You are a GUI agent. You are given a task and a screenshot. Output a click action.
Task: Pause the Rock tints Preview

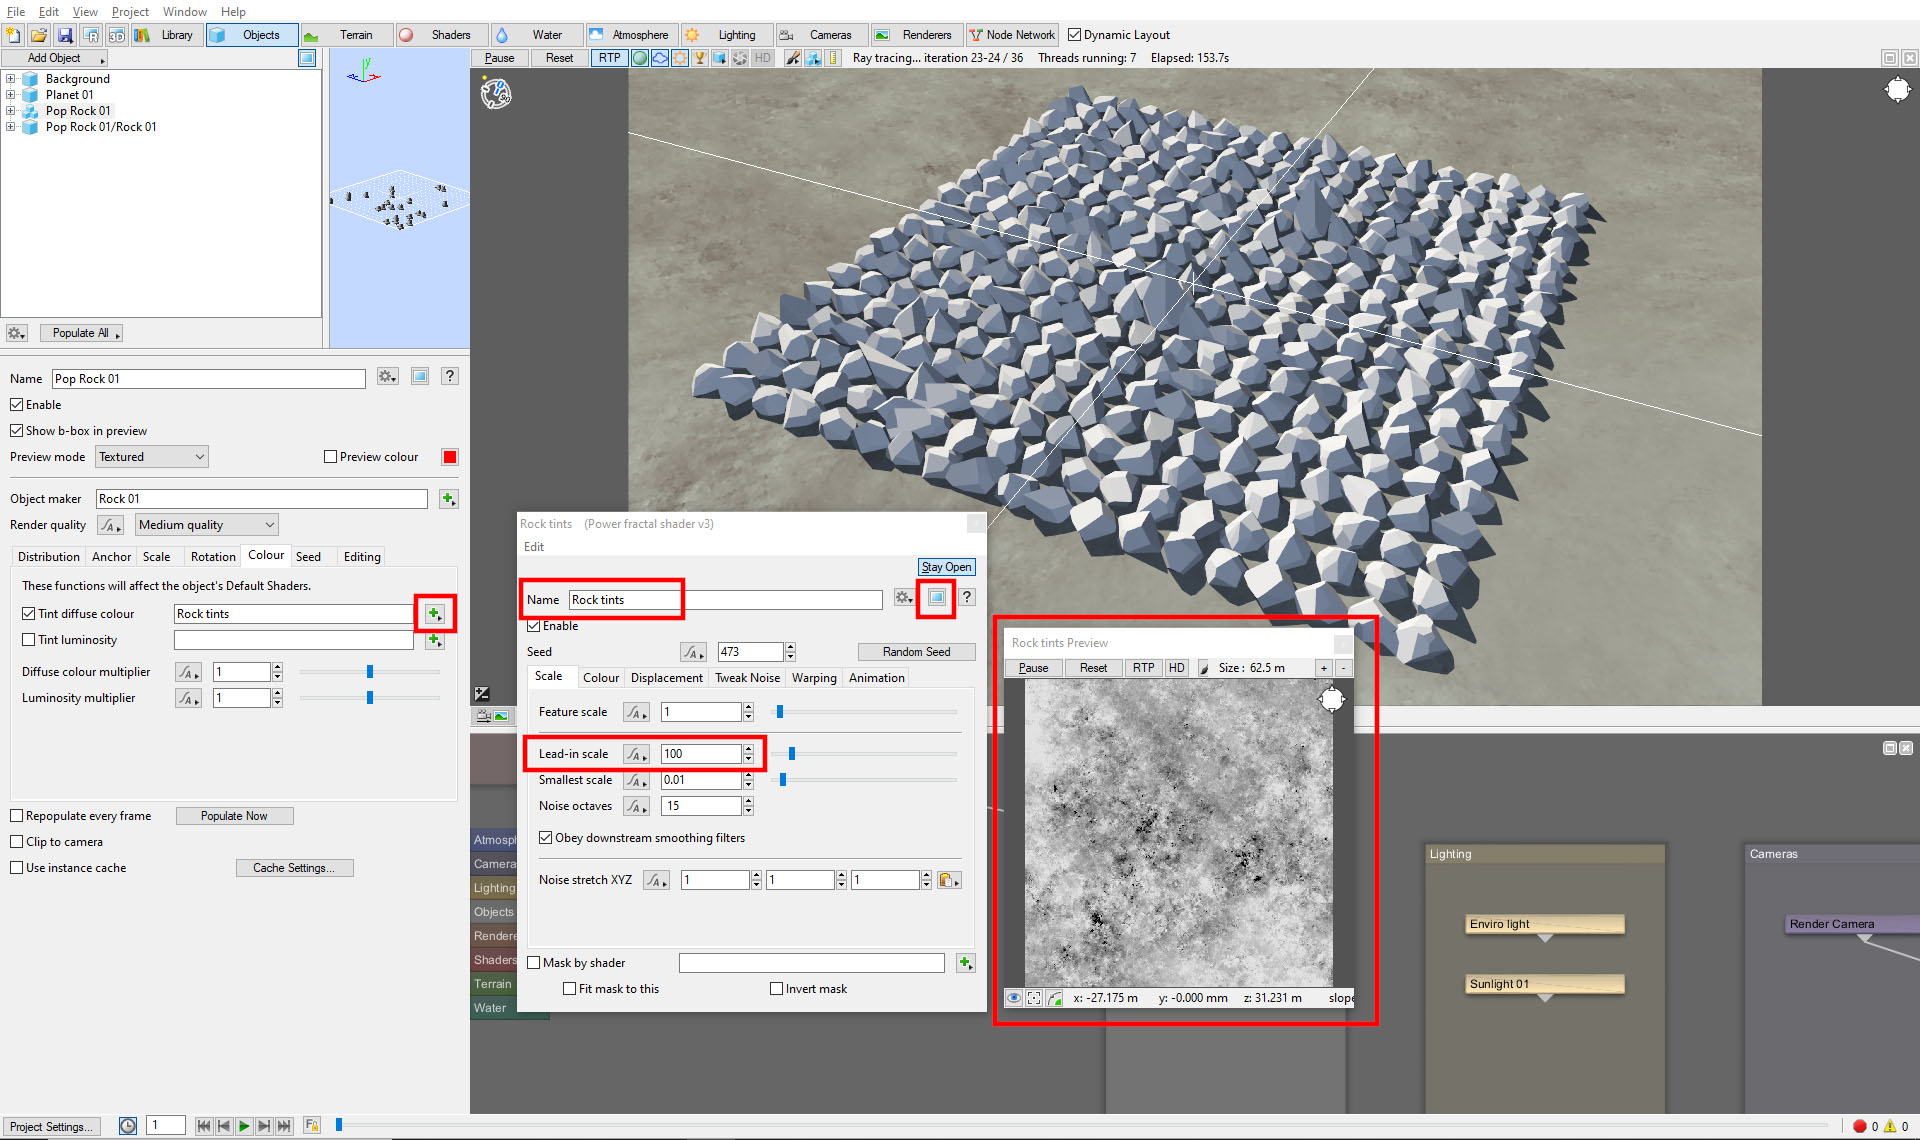tap(1033, 668)
